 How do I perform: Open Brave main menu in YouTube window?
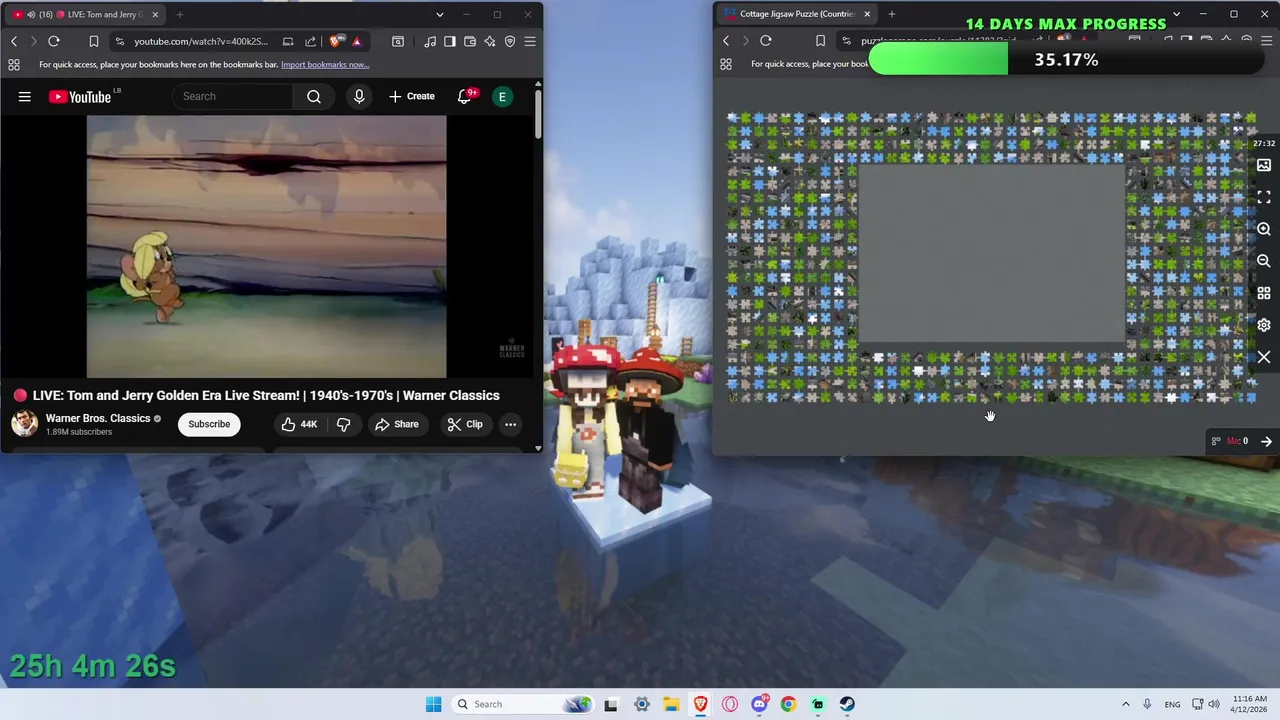530,41
